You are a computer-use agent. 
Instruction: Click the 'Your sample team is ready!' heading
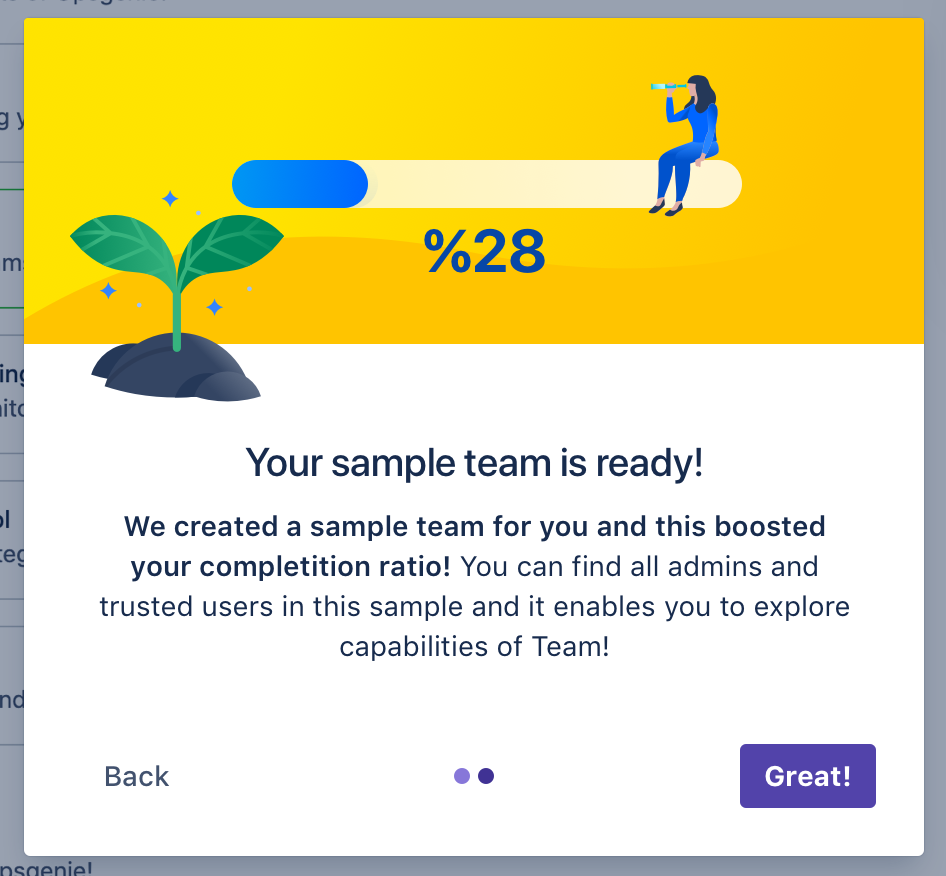[474, 463]
